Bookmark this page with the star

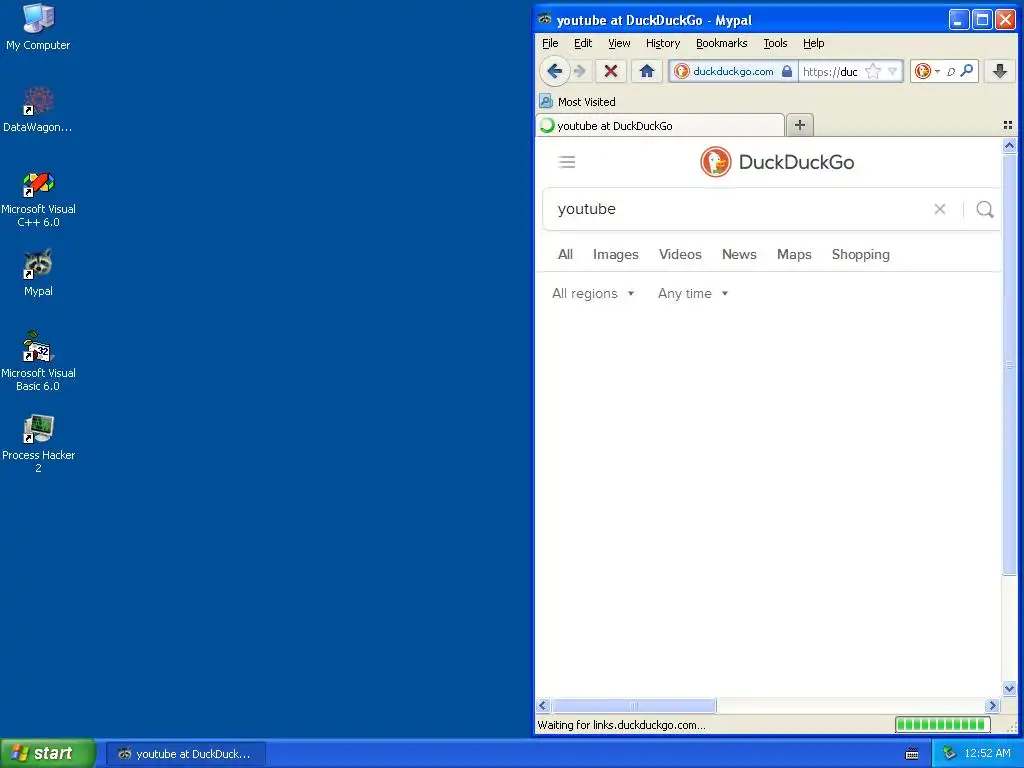click(x=872, y=71)
